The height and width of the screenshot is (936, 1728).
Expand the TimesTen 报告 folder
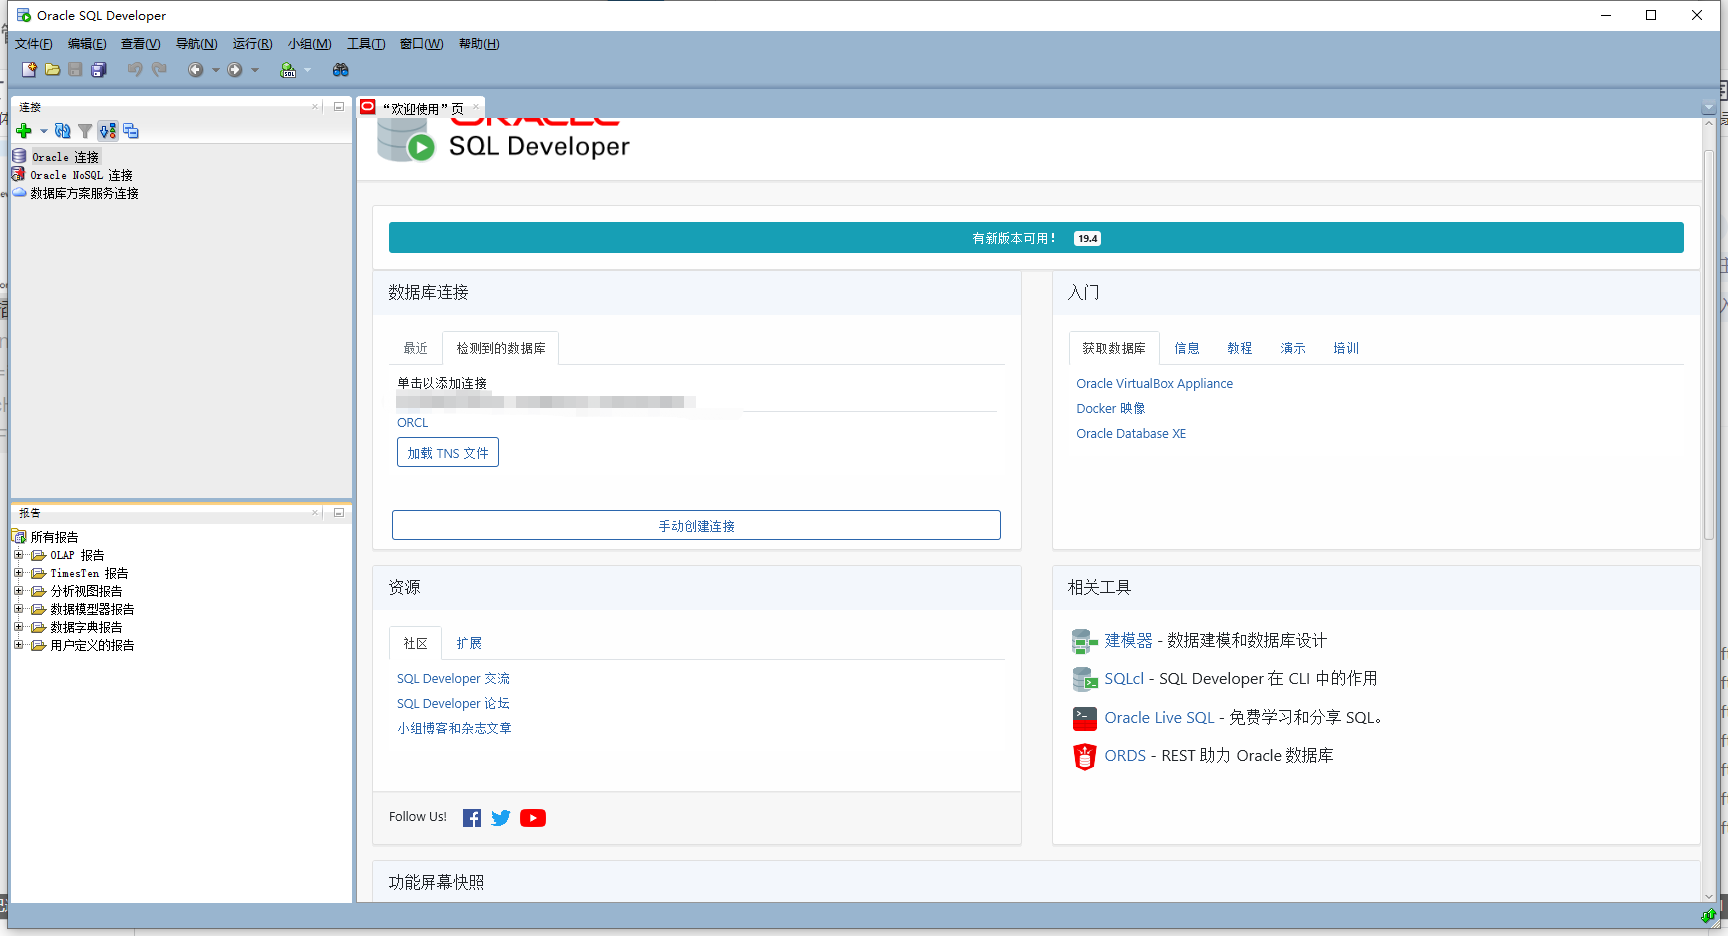tap(18, 573)
